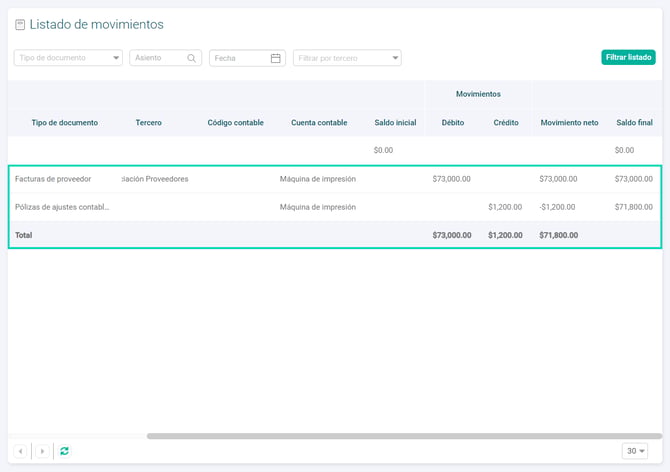Click the $1,200.00 total credit
This screenshot has height=472, width=670.
(x=505, y=235)
